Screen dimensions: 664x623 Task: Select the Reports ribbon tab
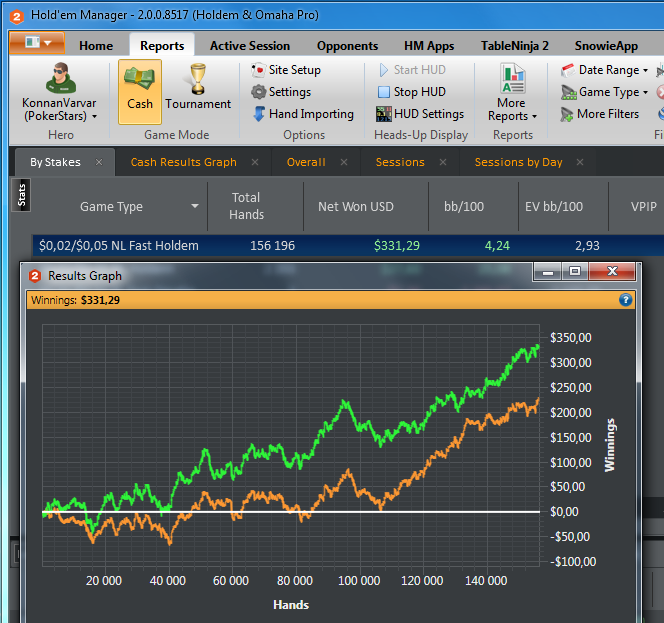pos(162,46)
